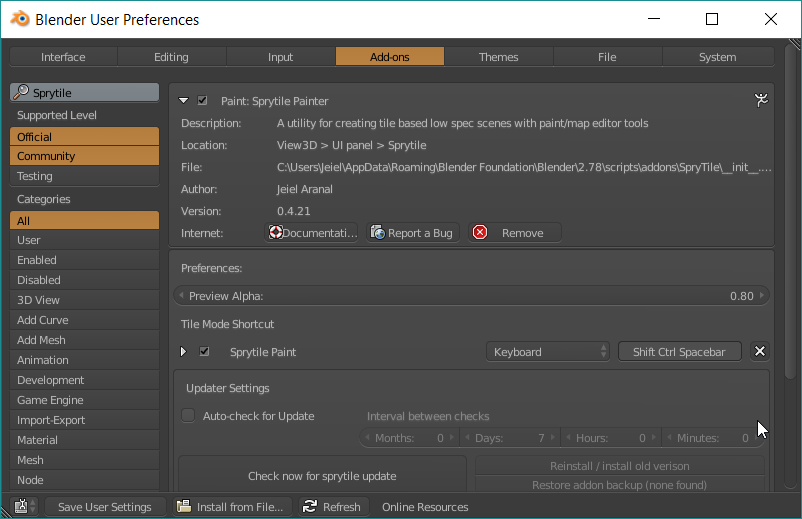
Task: Click the Remove addon button label
Action: coord(522,233)
